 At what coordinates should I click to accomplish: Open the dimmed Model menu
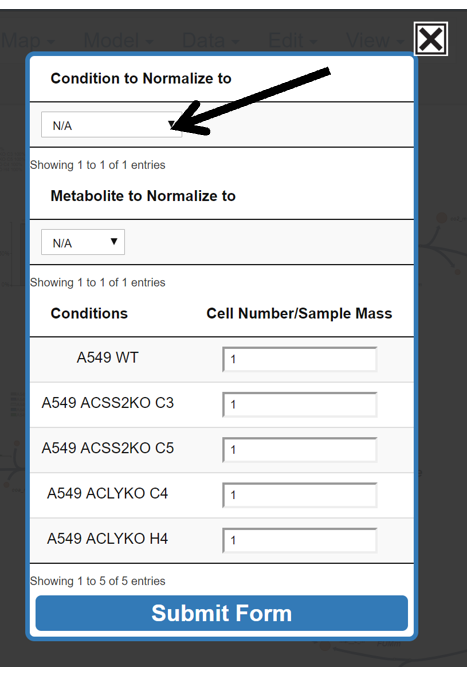pyautogui.click(x=118, y=41)
